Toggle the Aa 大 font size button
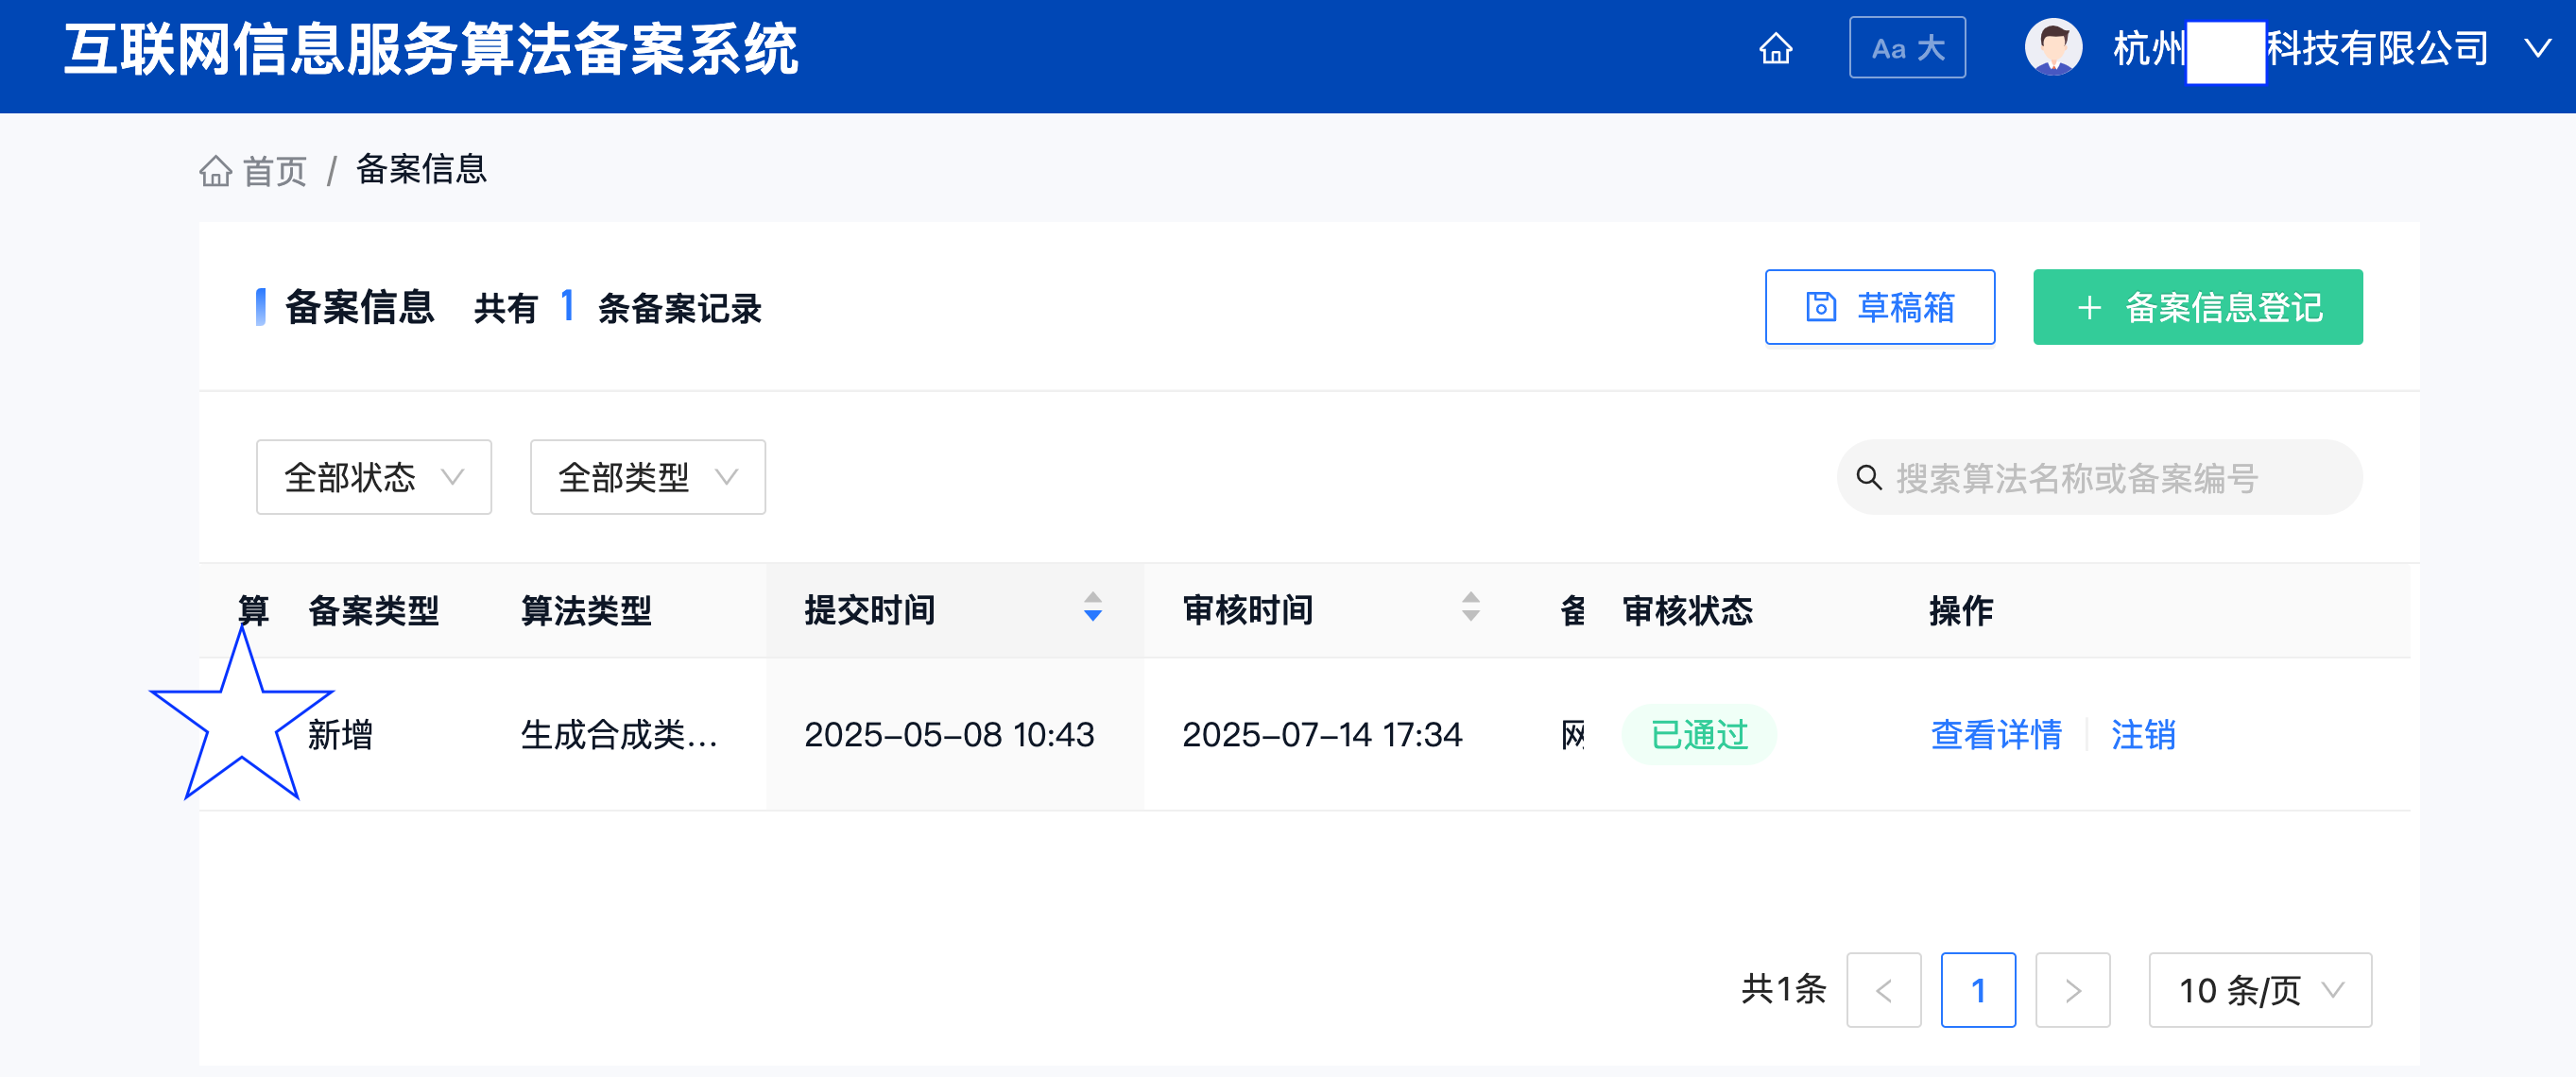Viewport: 2576px width, 1077px height. pos(1906,48)
